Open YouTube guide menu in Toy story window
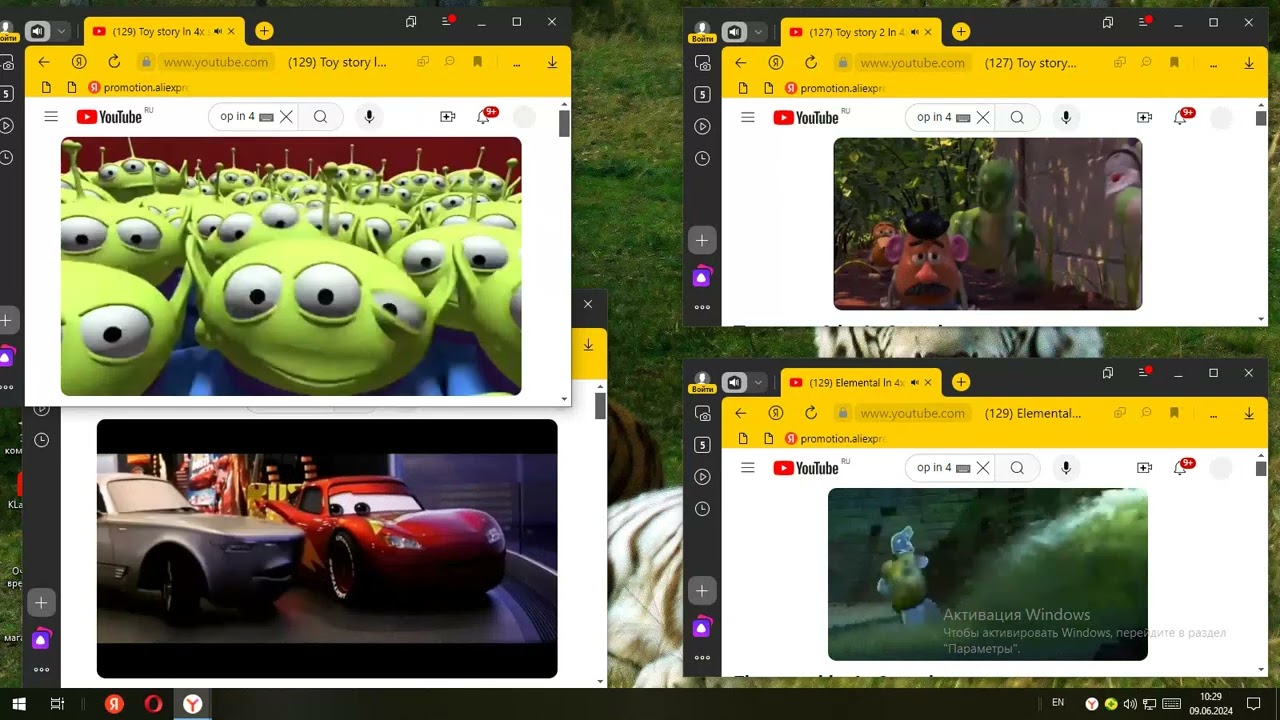 pos(51,117)
